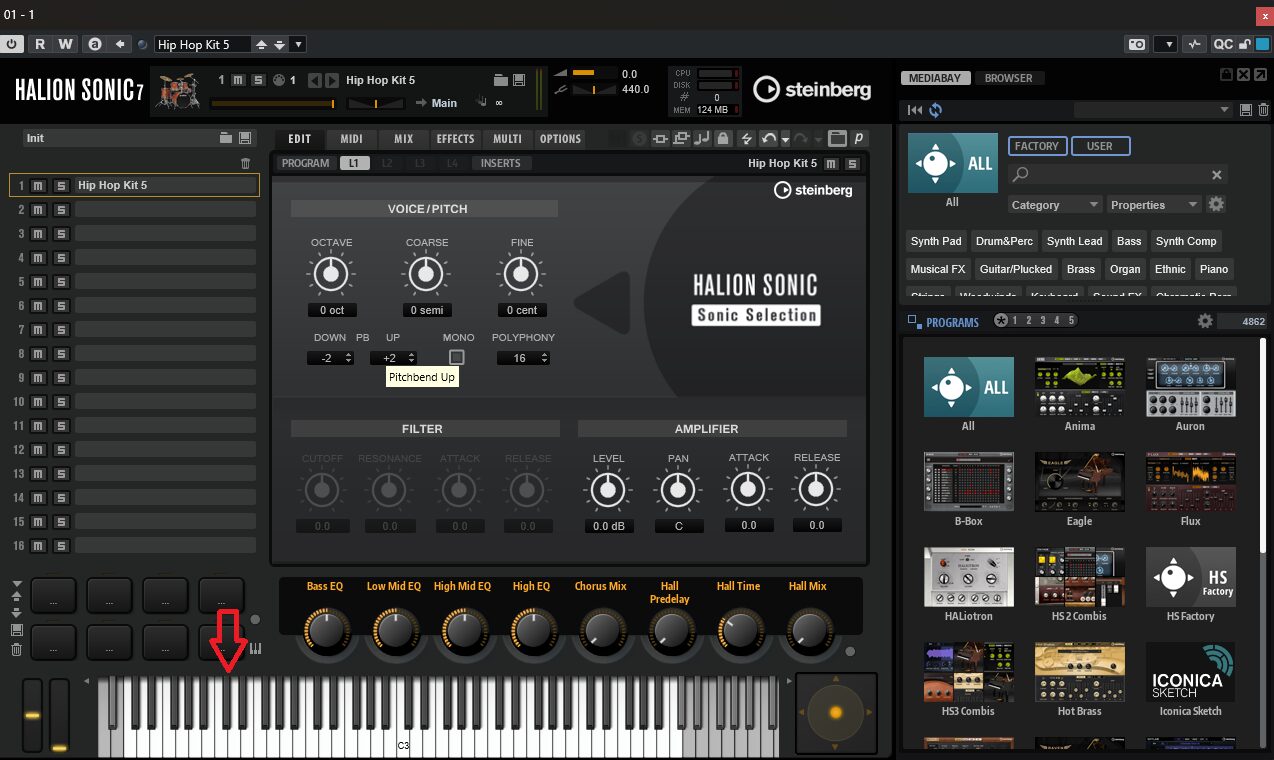Open the BROWSER tab
Screen dimensions: 1274x760
[x=1008, y=78]
